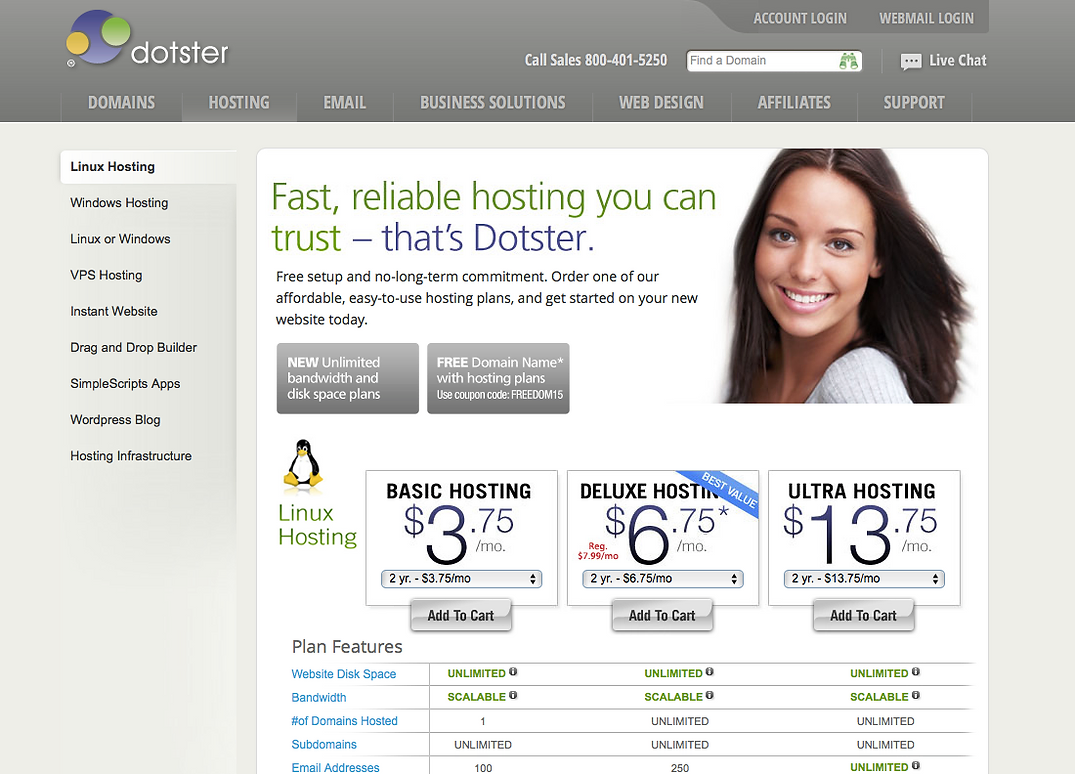This screenshot has height=774, width=1075.
Task: Click info icon for Ultra plan Website Disk Space
Action: tap(915, 672)
